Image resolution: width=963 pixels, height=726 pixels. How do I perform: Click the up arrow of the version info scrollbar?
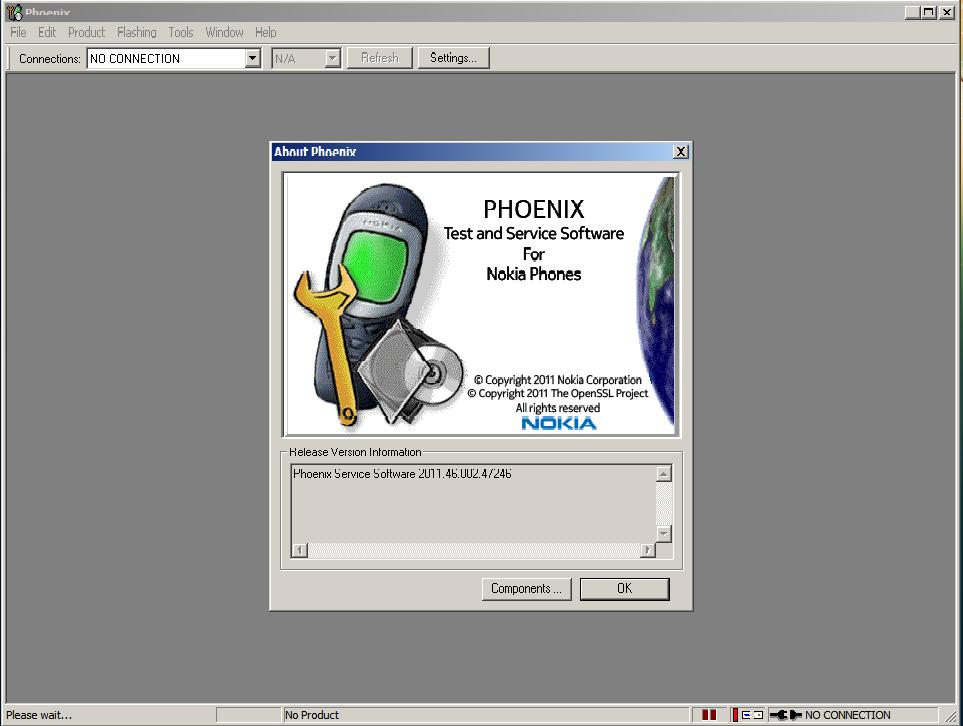pos(663,474)
